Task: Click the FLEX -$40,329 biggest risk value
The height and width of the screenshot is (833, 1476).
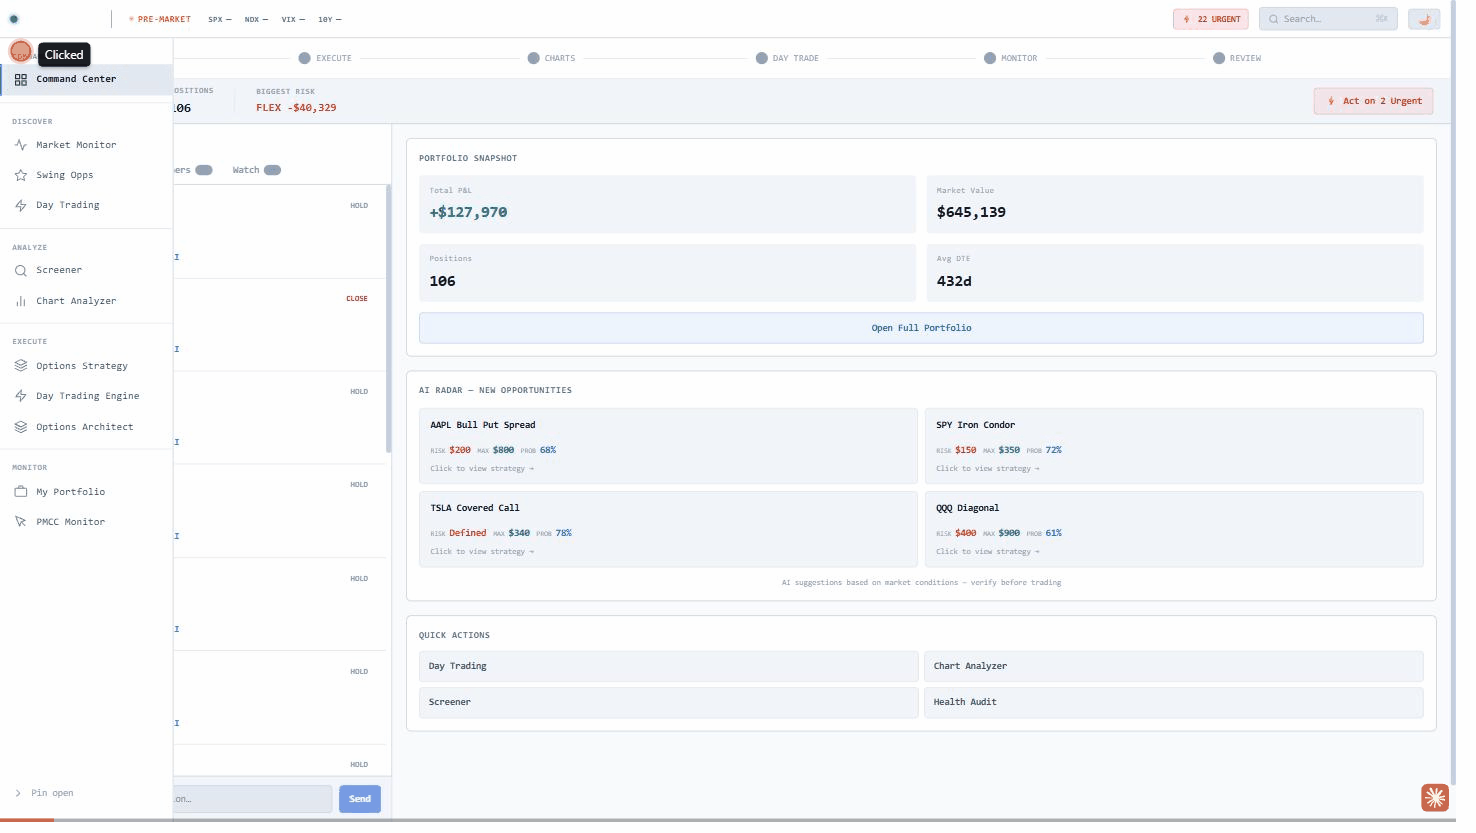Action: [296, 108]
